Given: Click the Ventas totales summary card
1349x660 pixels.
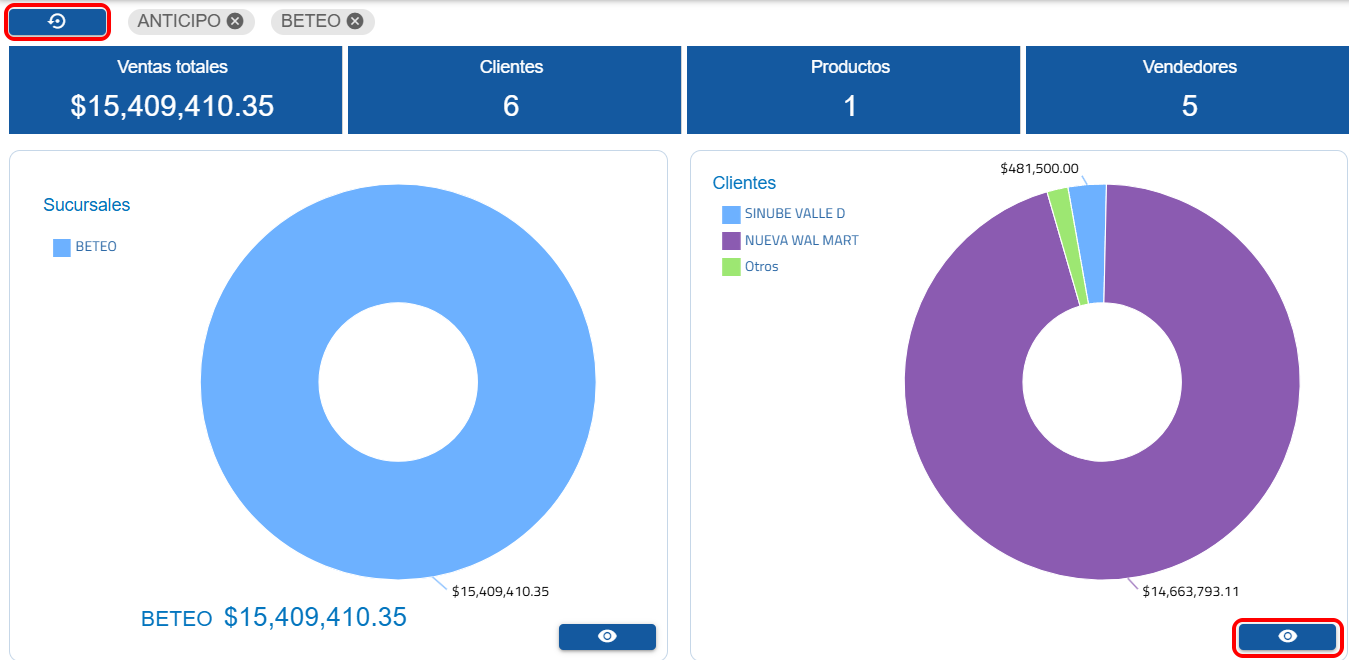Looking at the screenshot, I should click(173, 89).
